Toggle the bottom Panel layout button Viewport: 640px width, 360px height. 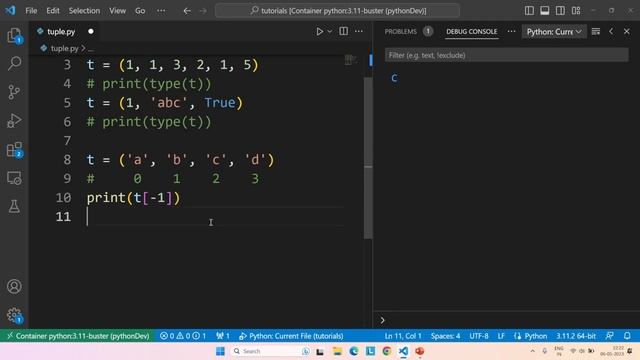point(544,11)
